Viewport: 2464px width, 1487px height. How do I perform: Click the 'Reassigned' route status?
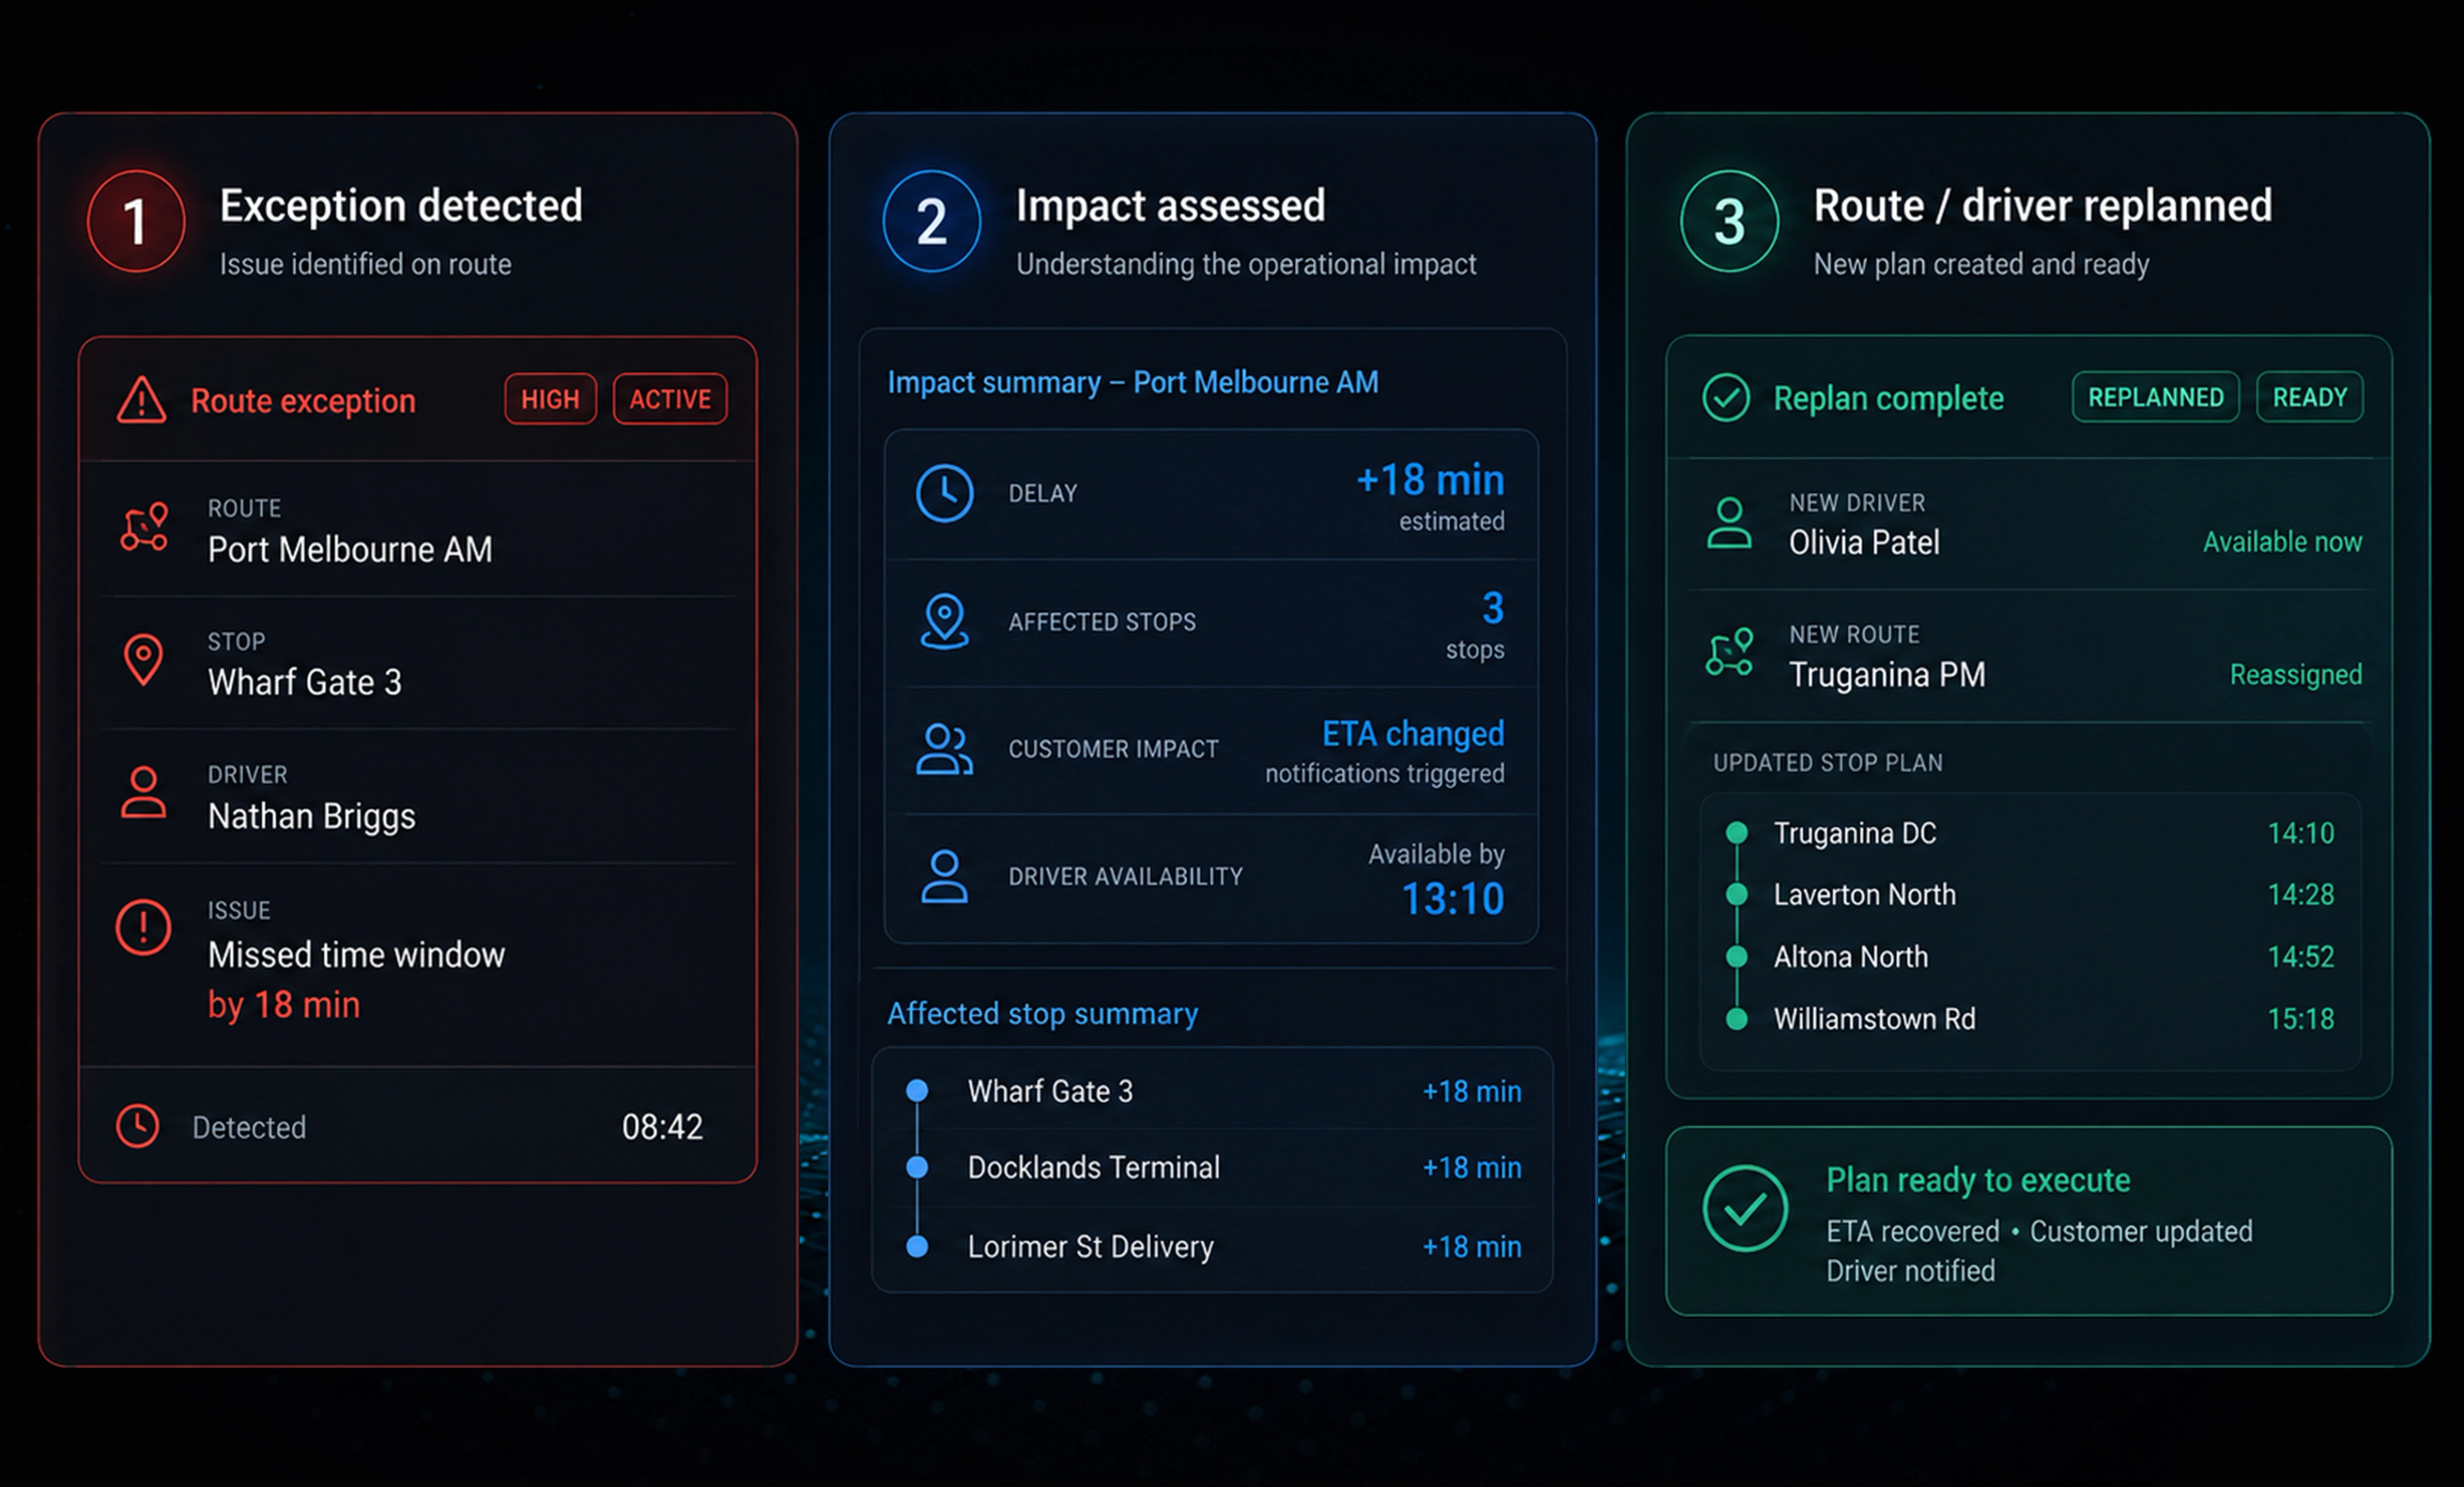[2296, 674]
